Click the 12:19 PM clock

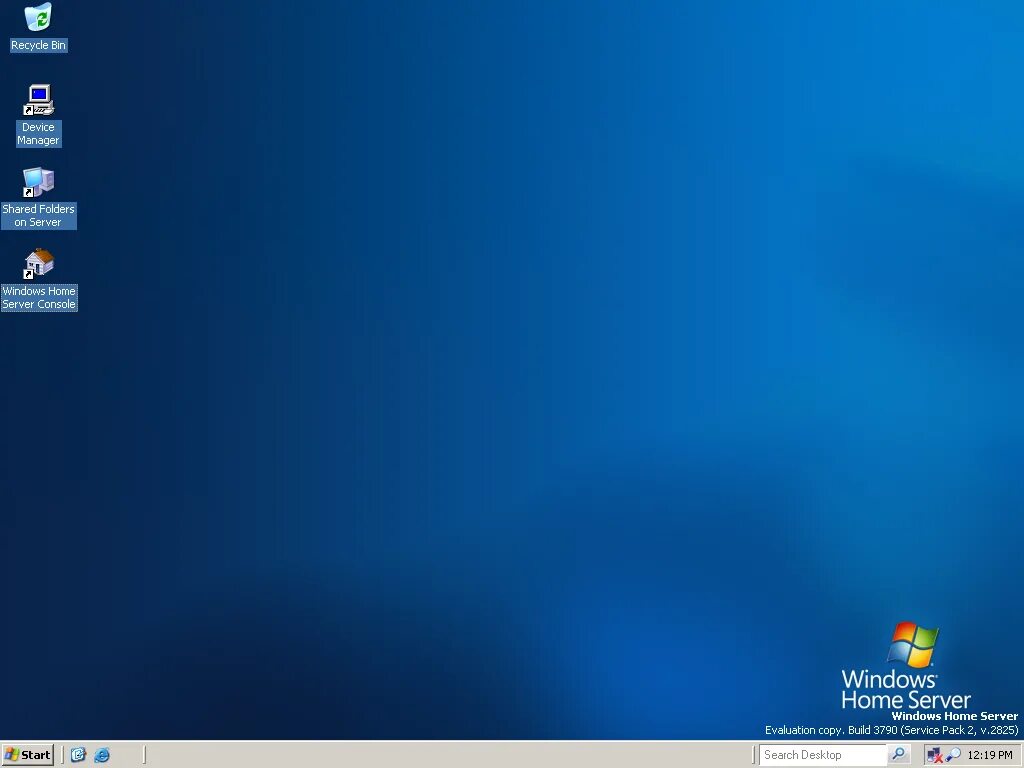(x=989, y=755)
